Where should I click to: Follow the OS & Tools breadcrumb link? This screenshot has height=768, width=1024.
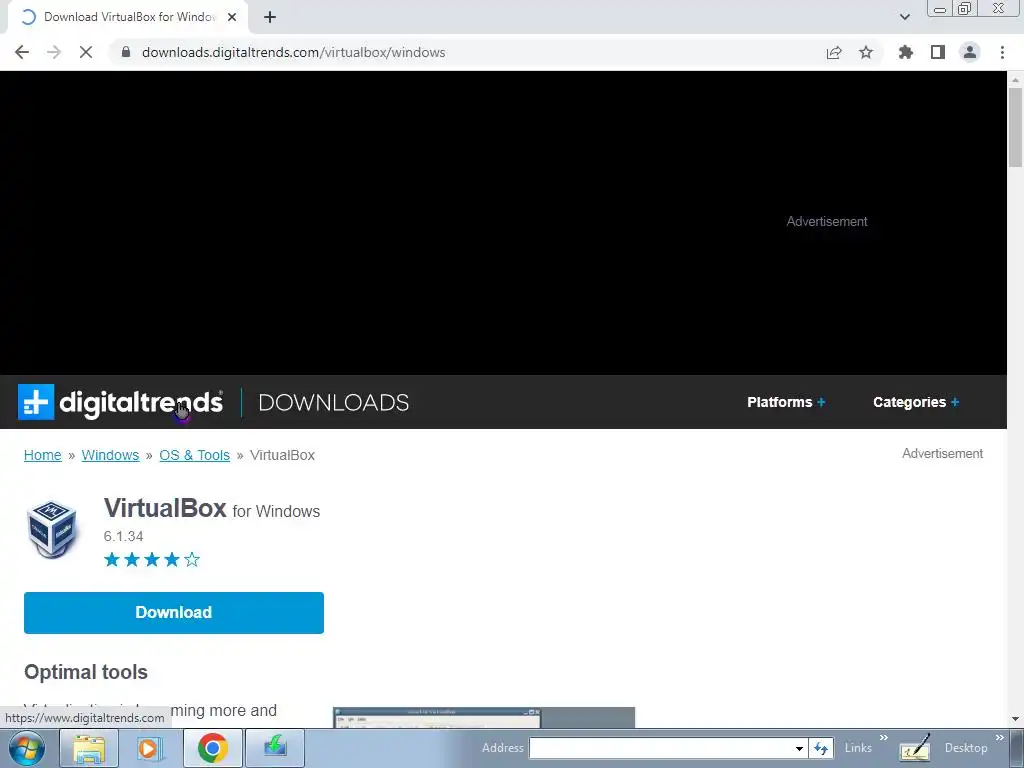(x=195, y=455)
